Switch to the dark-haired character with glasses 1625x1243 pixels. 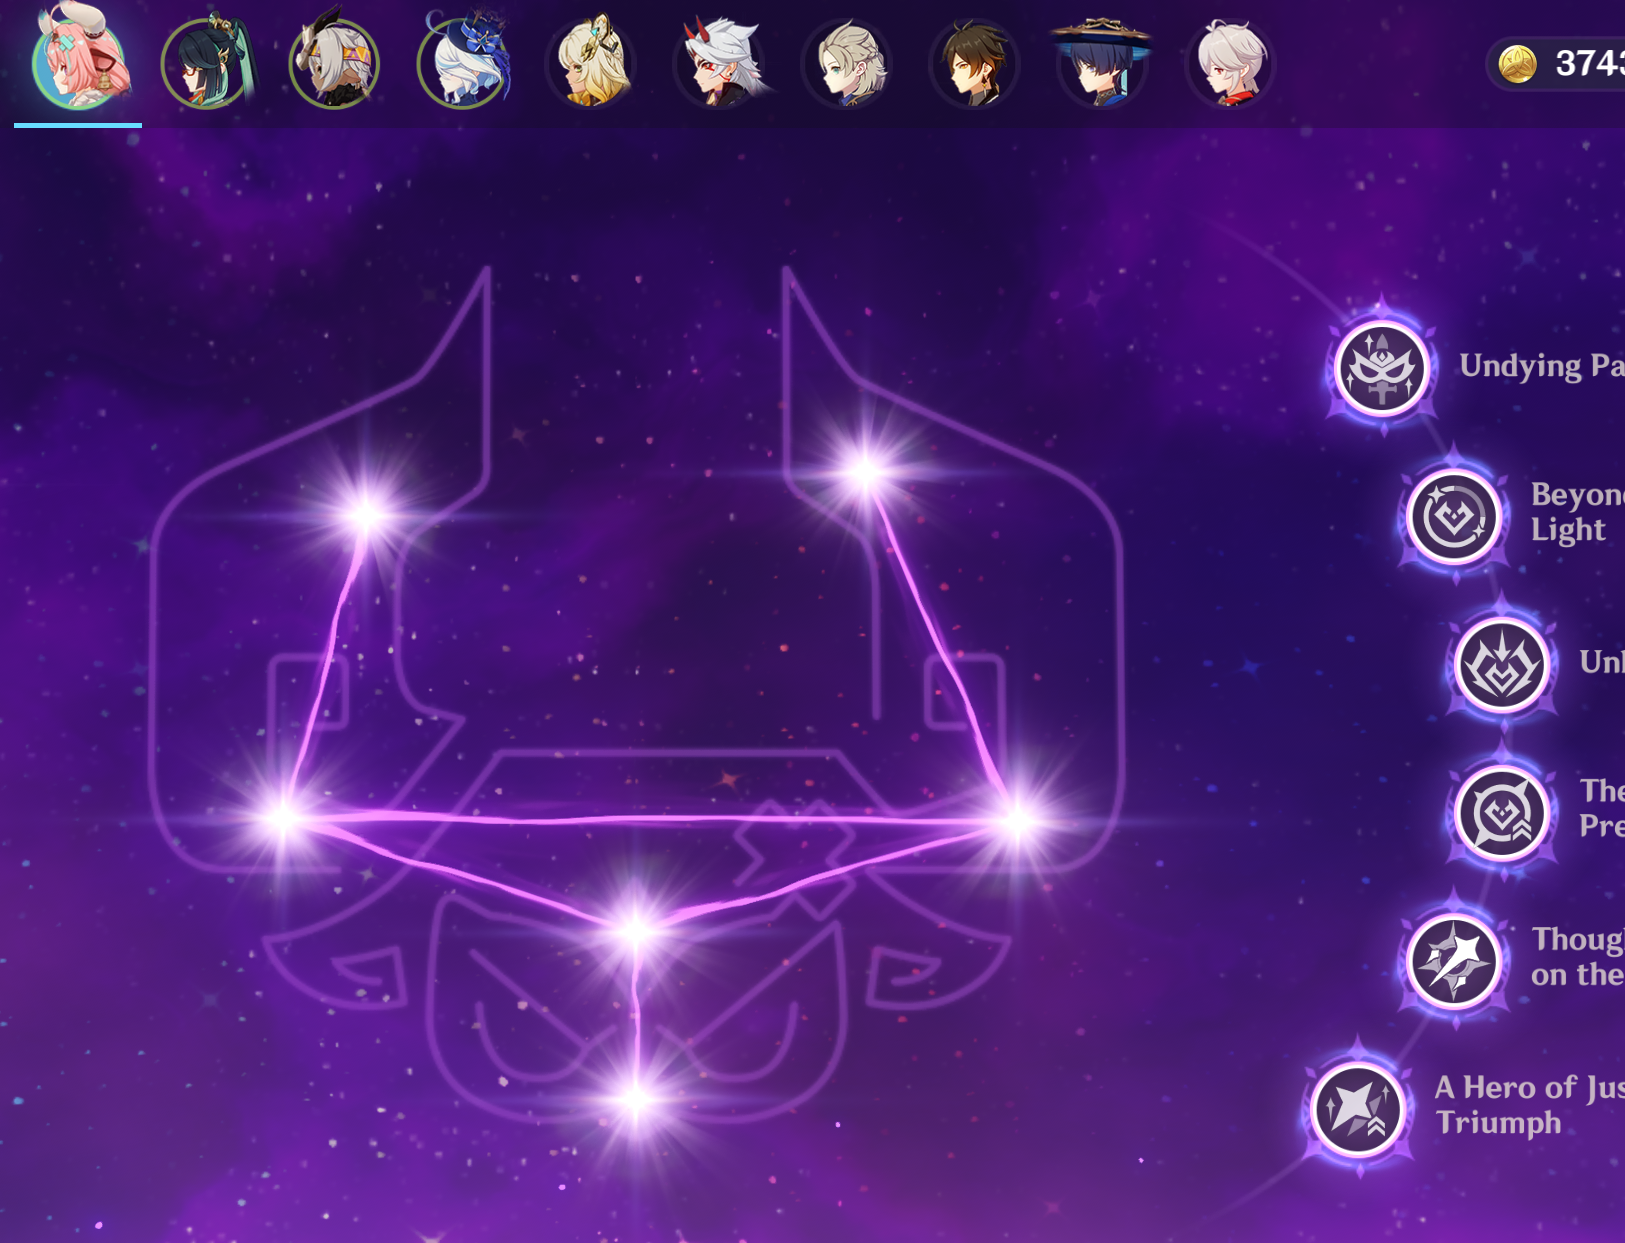206,64
